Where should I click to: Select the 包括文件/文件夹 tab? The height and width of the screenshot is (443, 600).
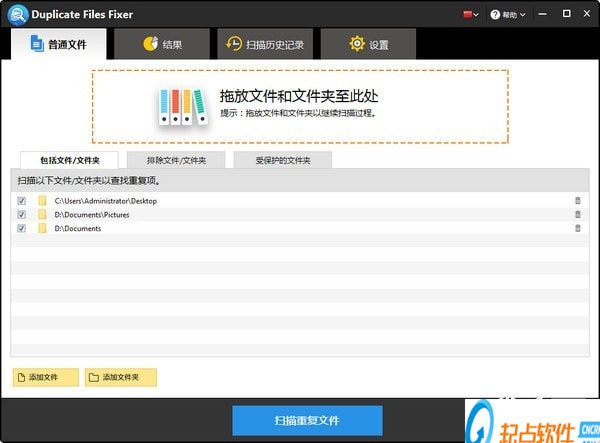(69, 160)
